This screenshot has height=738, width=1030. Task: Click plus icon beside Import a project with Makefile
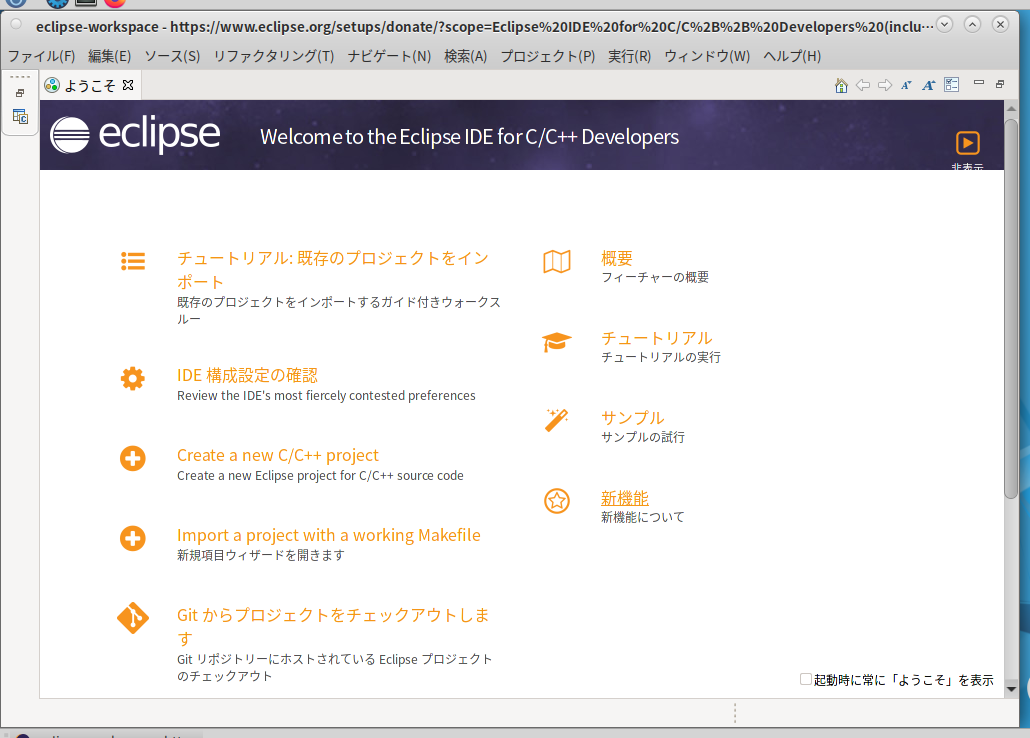tap(133, 538)
